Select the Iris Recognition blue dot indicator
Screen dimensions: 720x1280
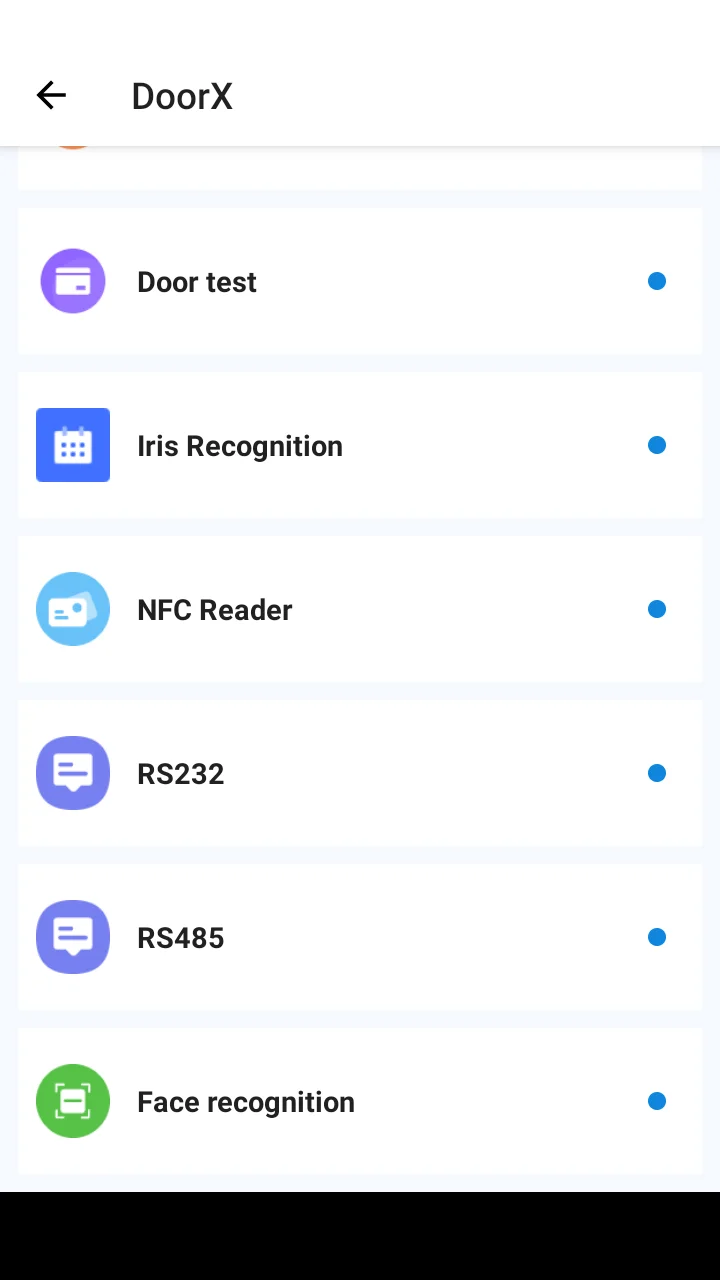click(x=657, y=445)
